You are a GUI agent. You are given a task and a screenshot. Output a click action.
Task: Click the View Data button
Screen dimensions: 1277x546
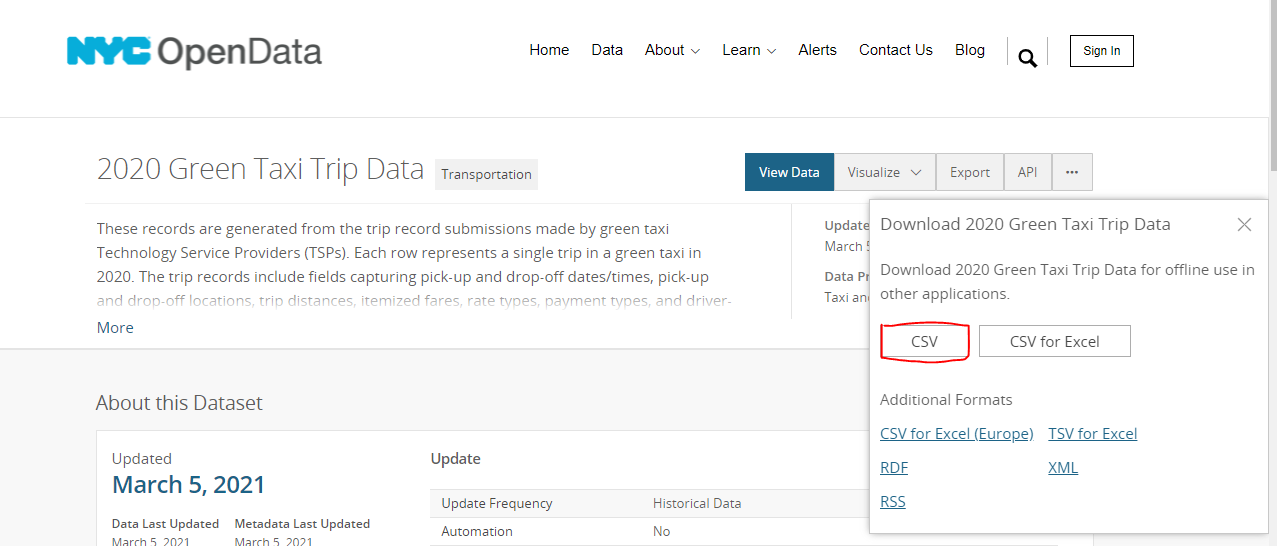click(x=789, y=172)
